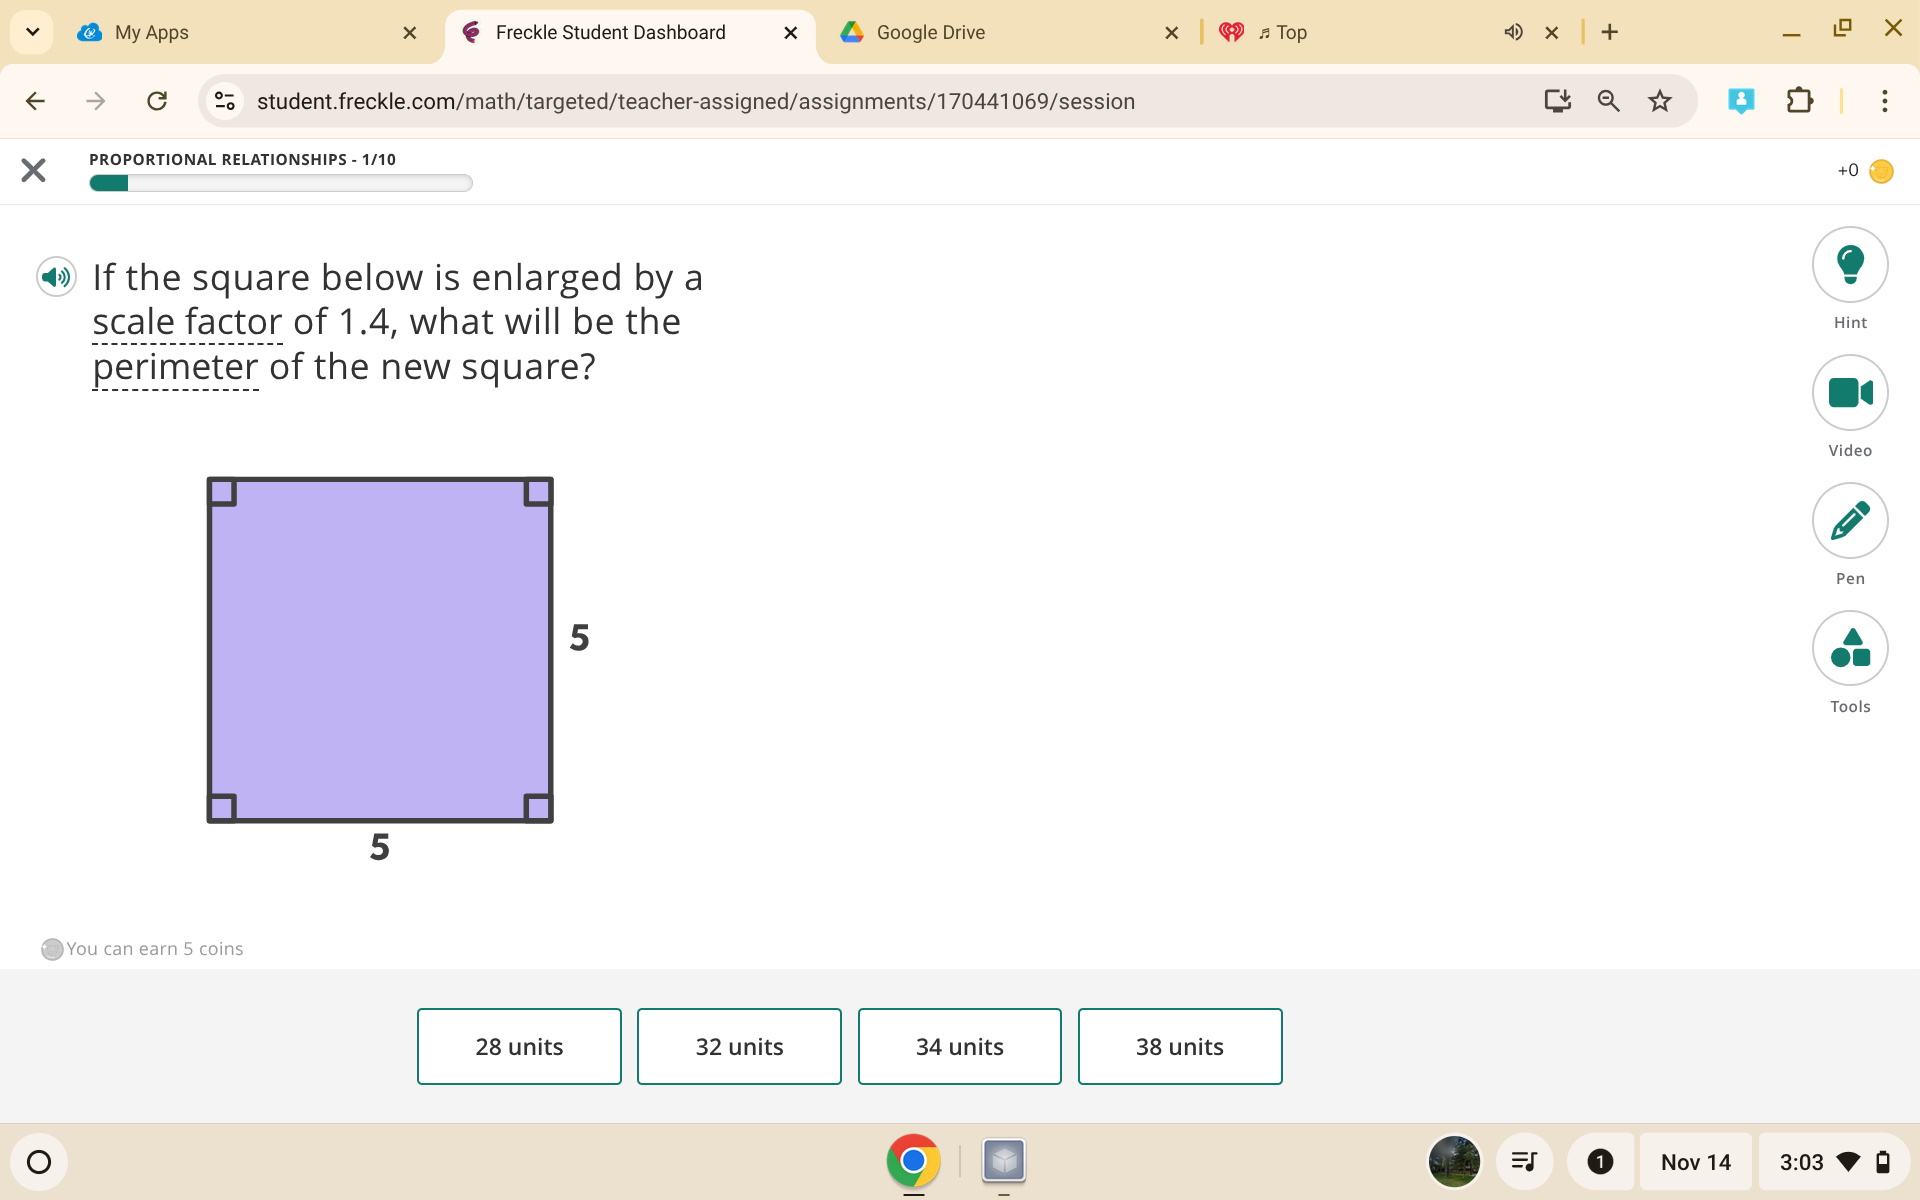Select the Pen annotation tool
Image resolution: width=1920 pixels, height=1200 pixels.
(x=1849, y=520)
